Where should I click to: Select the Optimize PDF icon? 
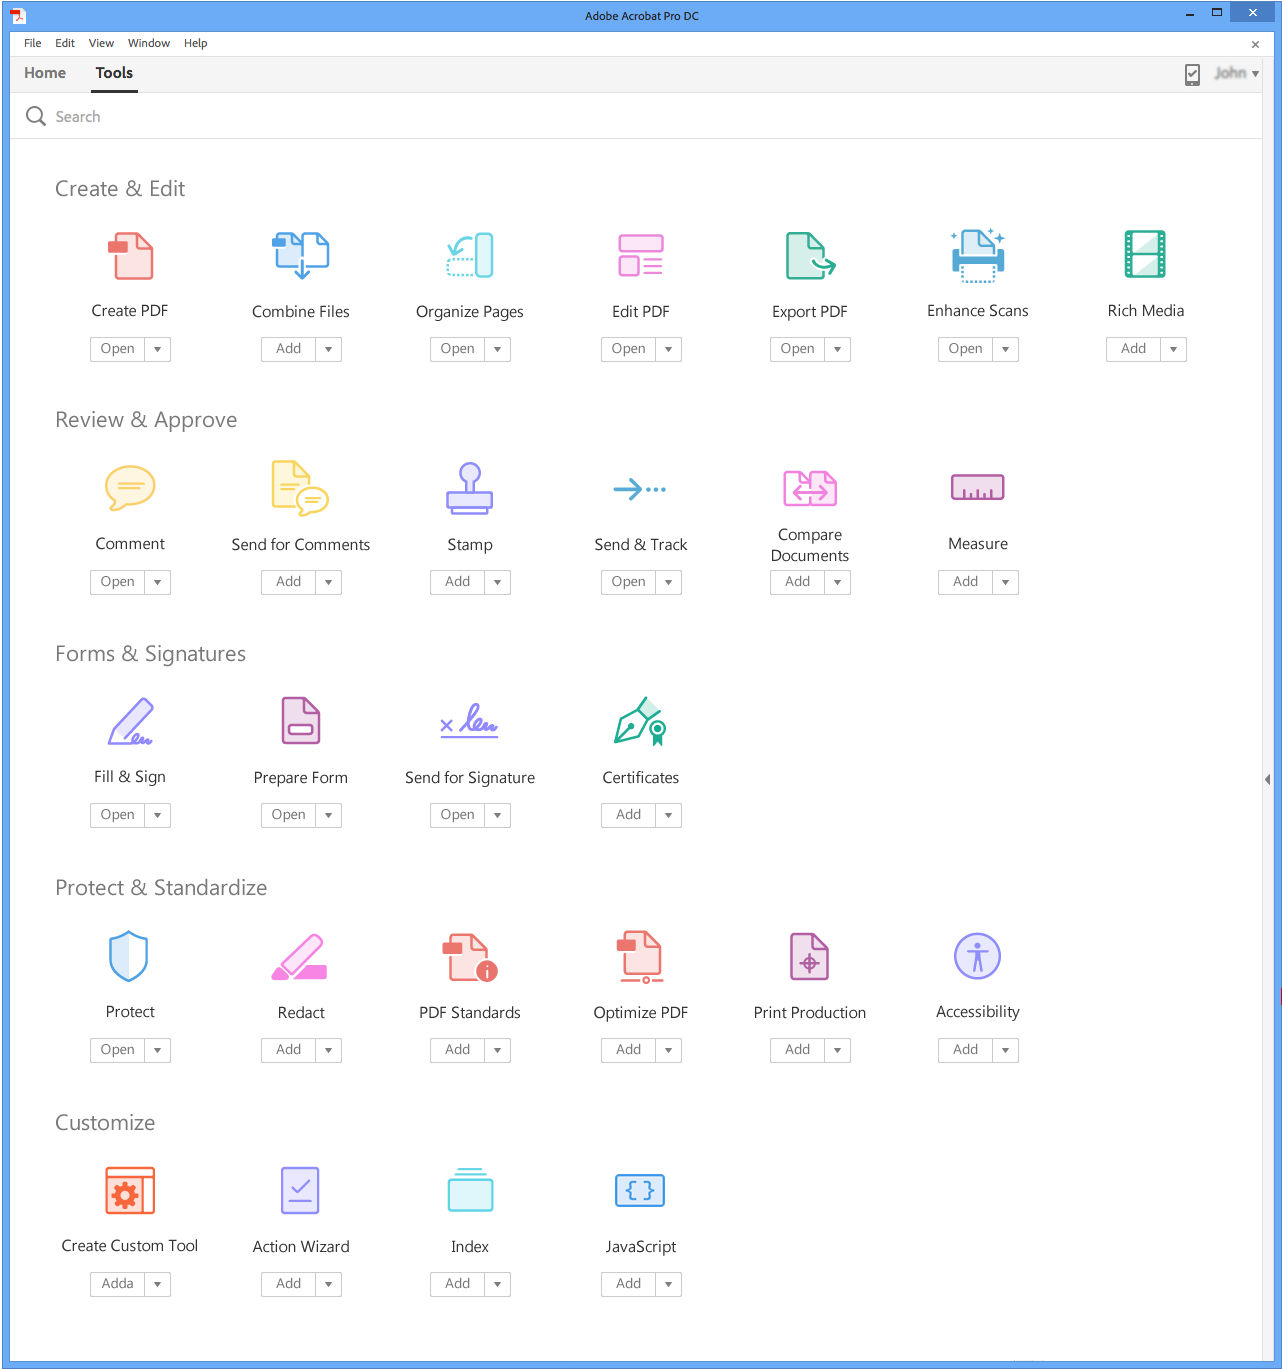[x=641, y=957]
